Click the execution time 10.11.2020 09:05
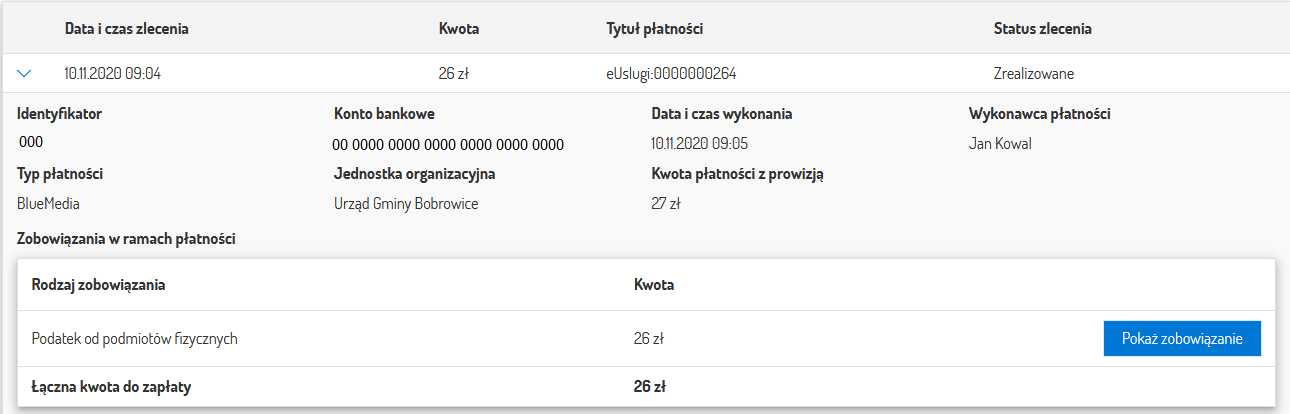This screenshot has width=1290, height=414. point(699,143)
